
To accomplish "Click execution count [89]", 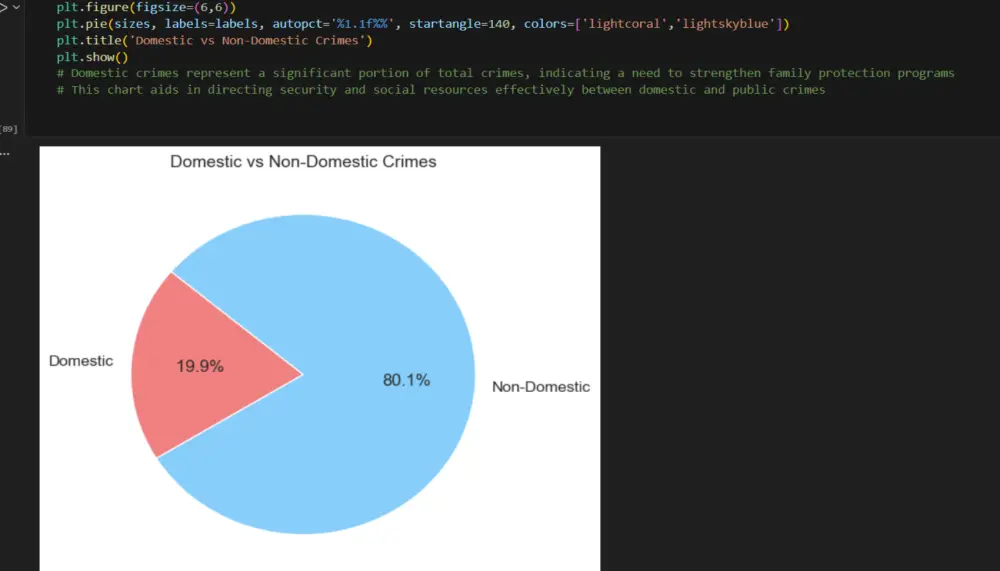I will (9, 129).
